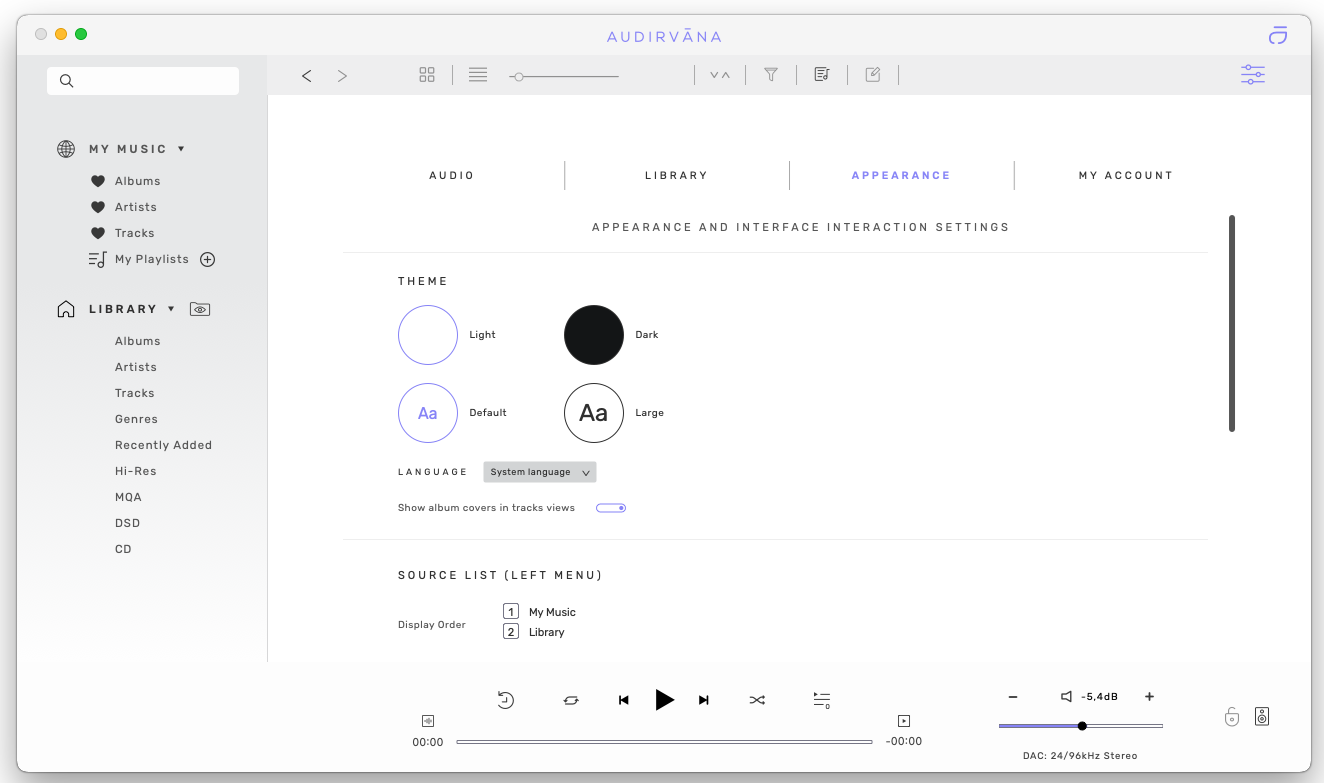Collapse the Library section arrow
This screenshot has height=783, width=1324.
tap(171, 309)
